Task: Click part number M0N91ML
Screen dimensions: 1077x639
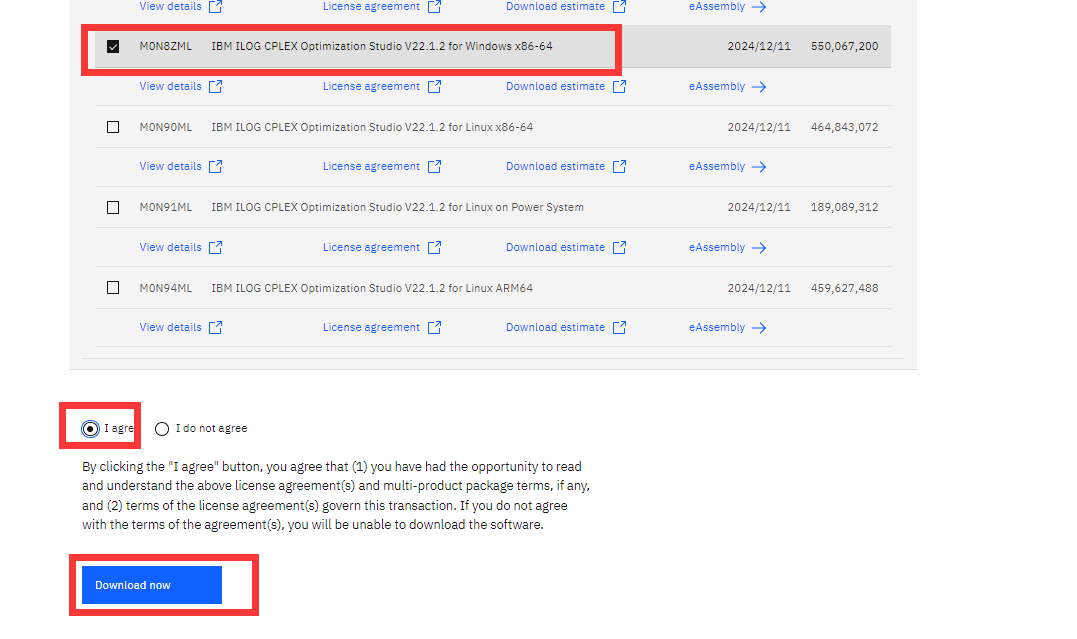Action: (166, 207)
